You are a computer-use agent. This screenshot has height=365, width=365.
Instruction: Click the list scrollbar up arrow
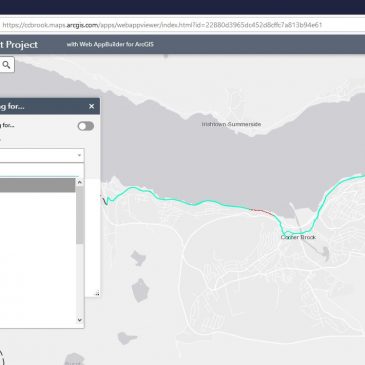tap(80, 182)
